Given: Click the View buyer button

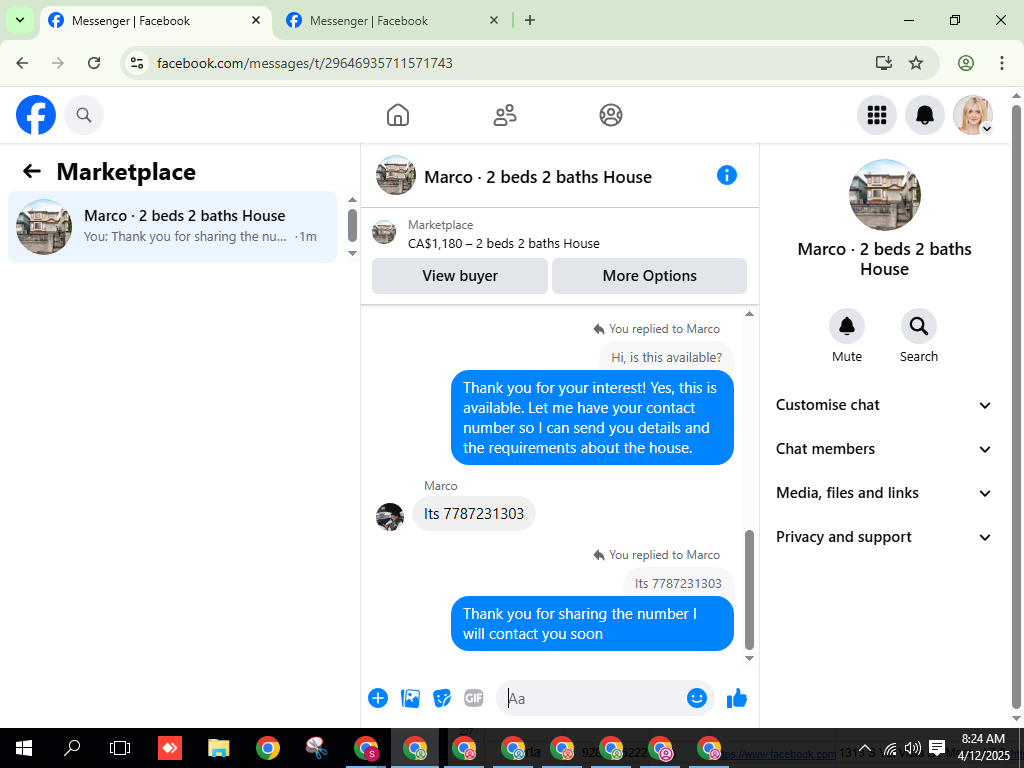Looking at the screenshot, I should [x=460, y=276].
